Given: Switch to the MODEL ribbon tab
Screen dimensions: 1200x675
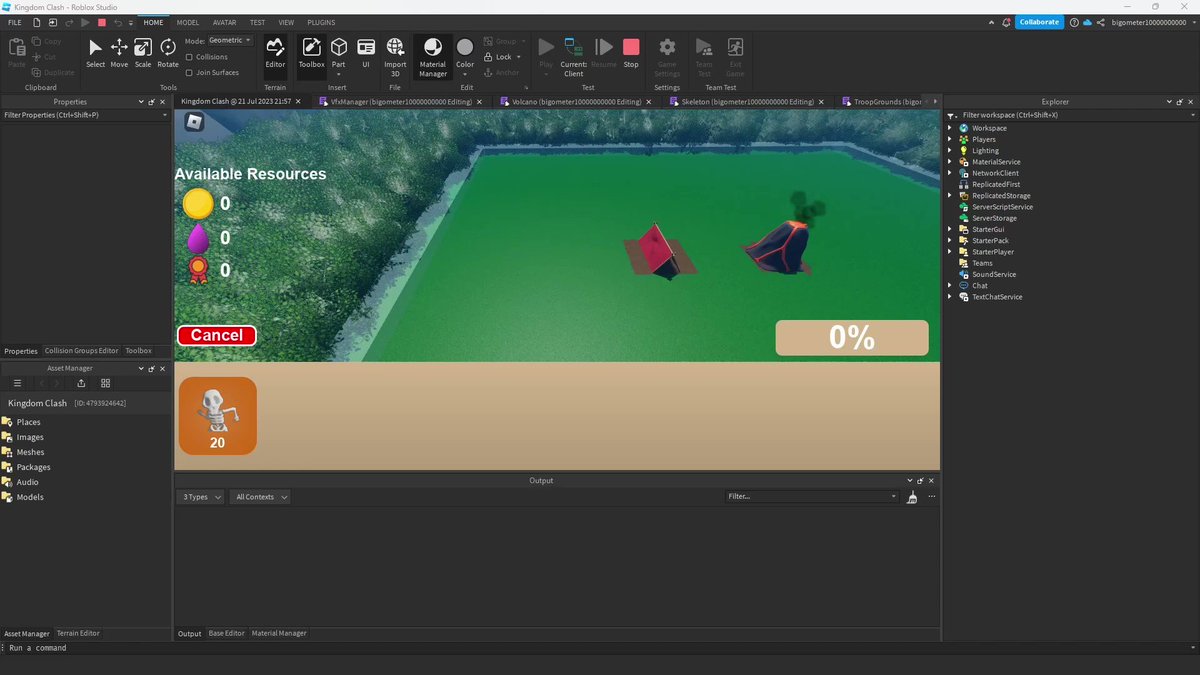Looking at the screenshot, I should [188, 22].
